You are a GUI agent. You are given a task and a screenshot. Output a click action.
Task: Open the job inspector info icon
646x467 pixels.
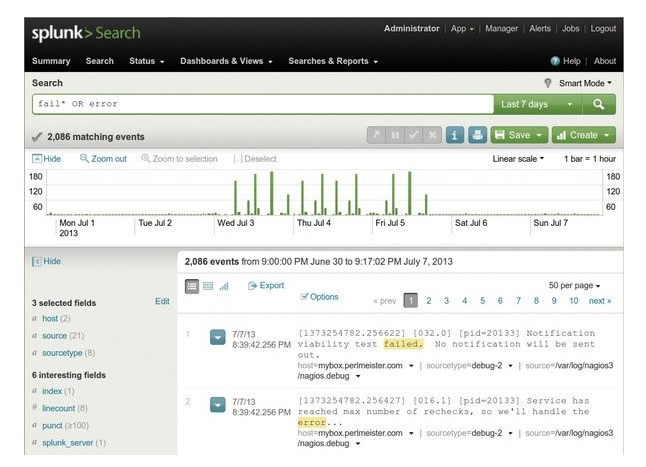(455, 135)
